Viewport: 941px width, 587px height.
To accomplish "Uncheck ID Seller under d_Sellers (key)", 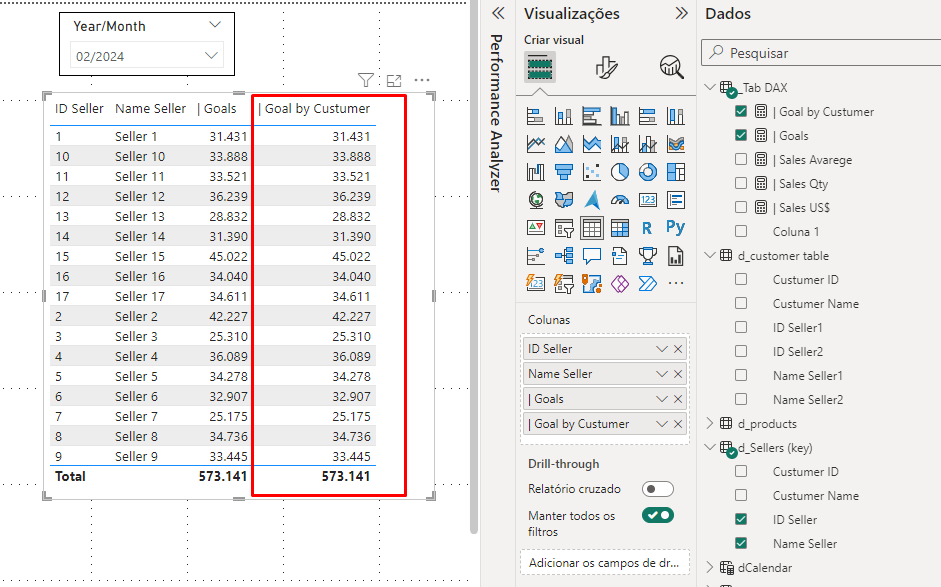I will pos(741,519).
